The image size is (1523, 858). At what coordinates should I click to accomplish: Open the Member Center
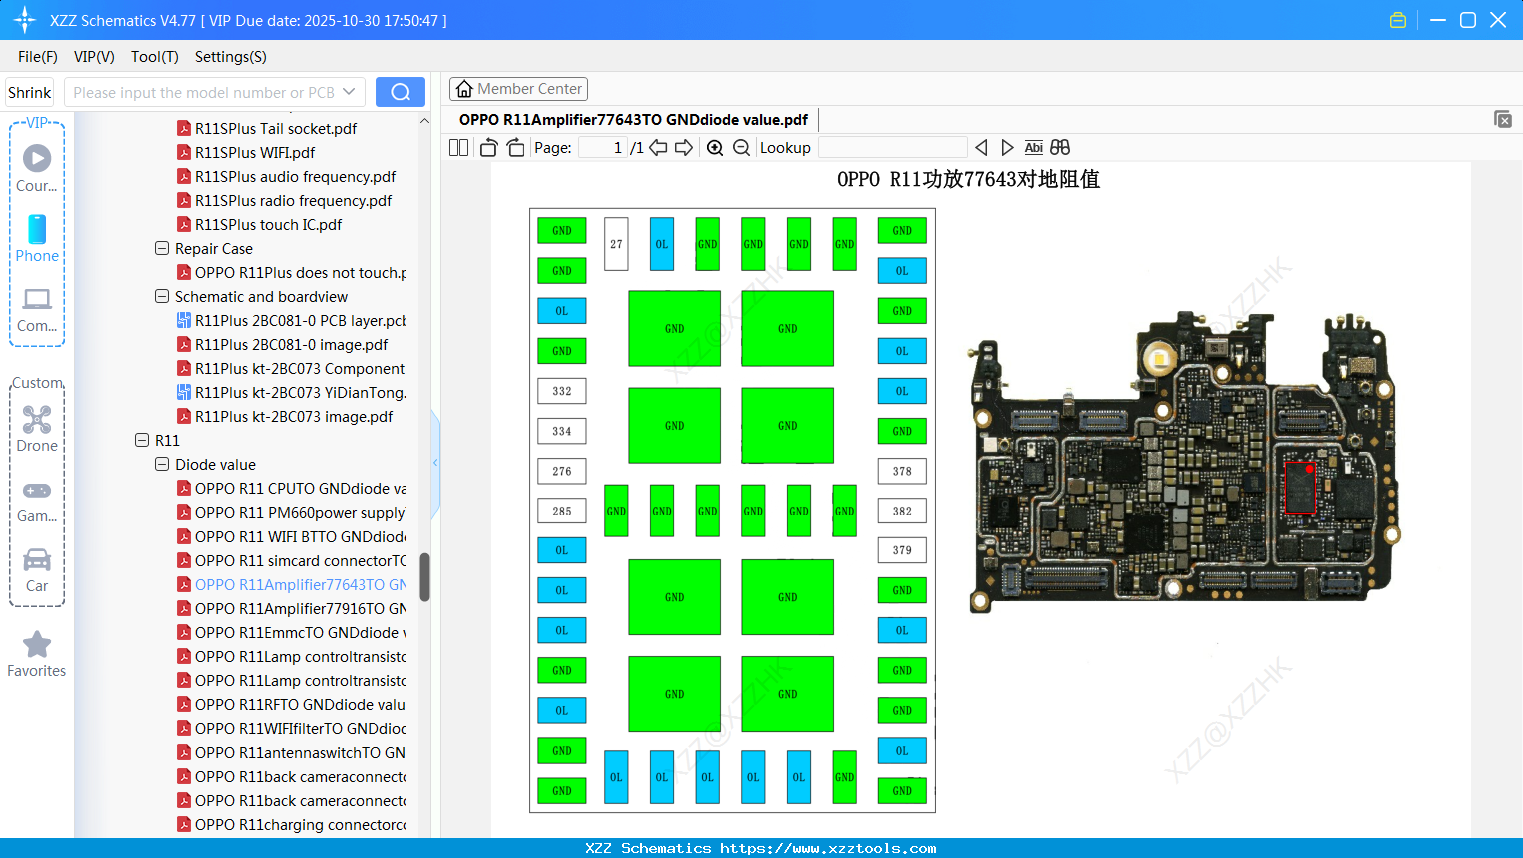518,89
